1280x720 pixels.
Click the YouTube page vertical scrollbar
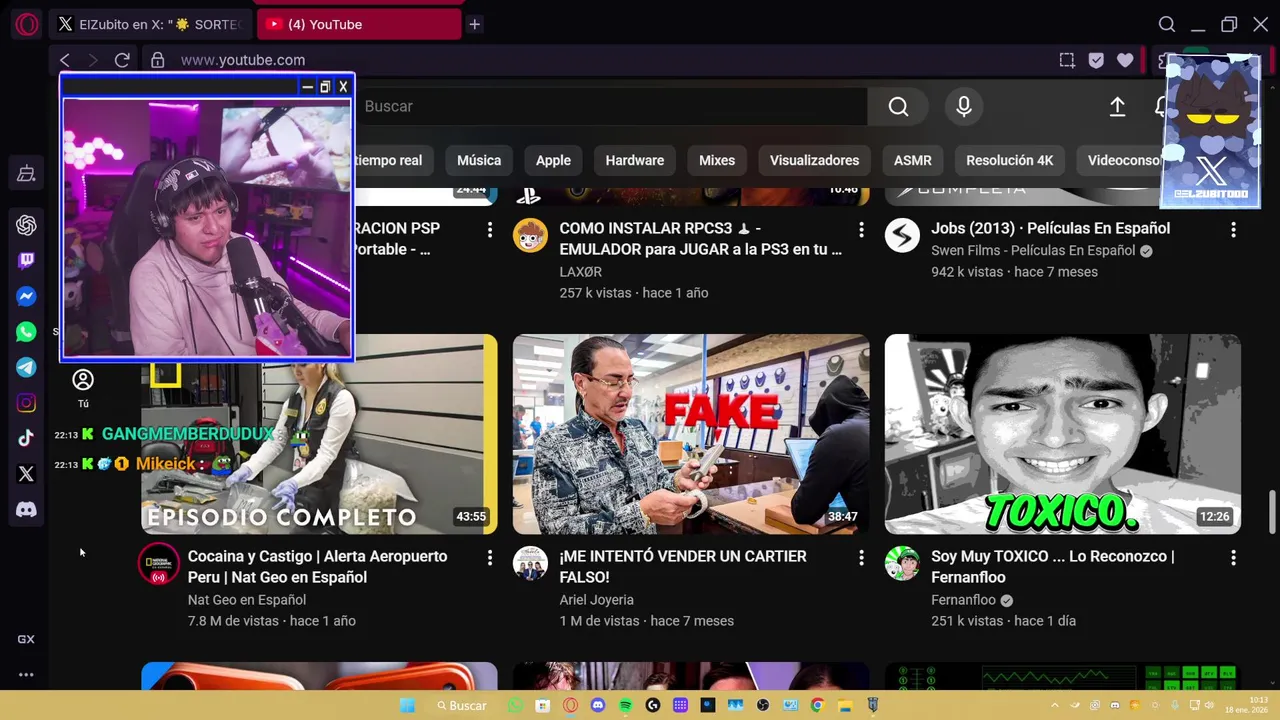pyautogui.click(x=1272, y=513)
